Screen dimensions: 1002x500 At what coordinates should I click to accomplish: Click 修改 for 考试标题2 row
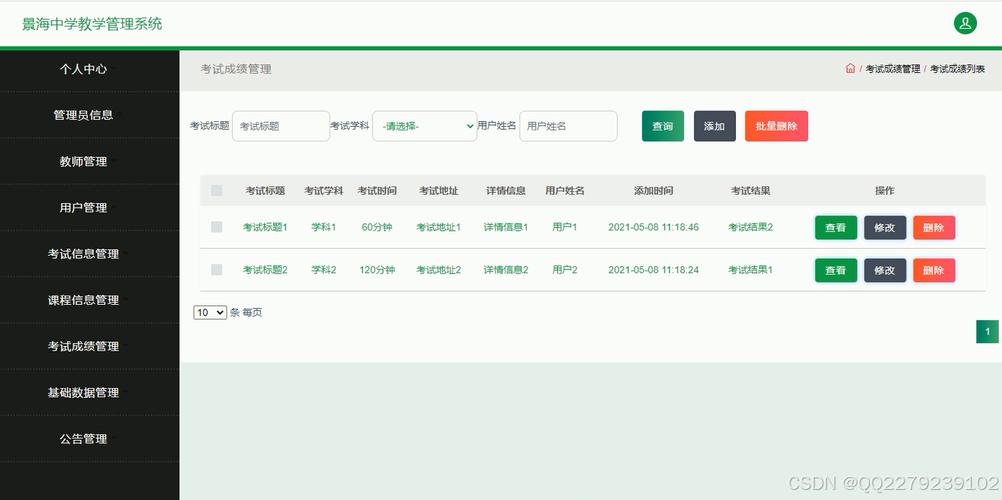click(885, 270)
